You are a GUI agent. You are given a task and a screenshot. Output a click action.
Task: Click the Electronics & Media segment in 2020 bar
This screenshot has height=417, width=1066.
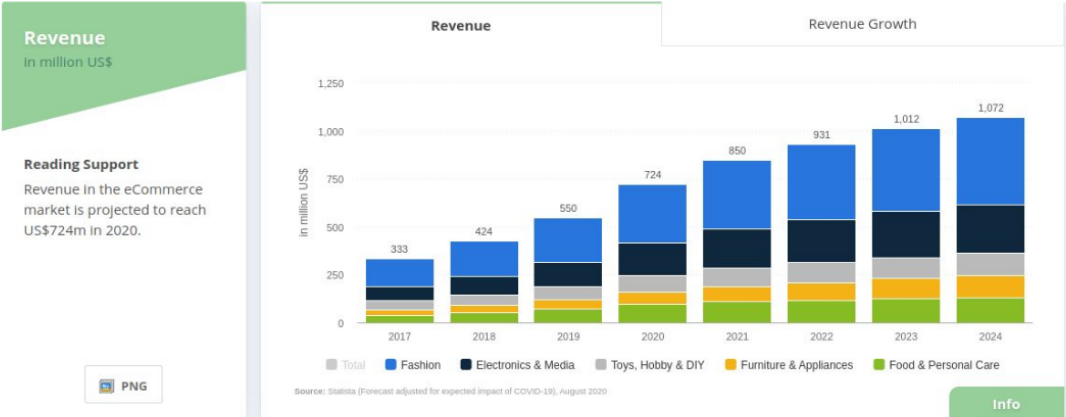coord(652,259)
